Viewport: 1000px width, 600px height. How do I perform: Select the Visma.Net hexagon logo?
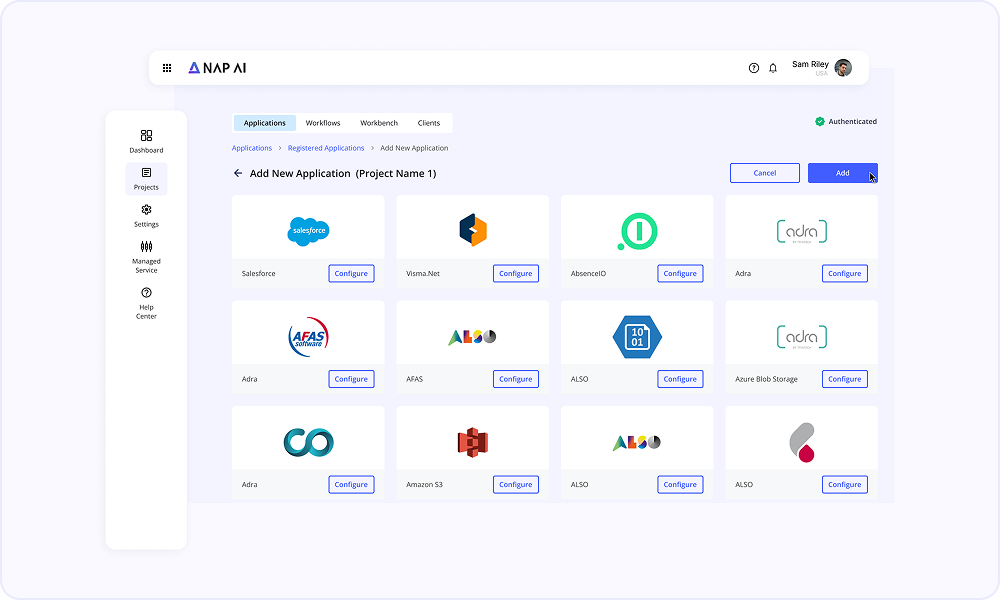pos(473,230)
